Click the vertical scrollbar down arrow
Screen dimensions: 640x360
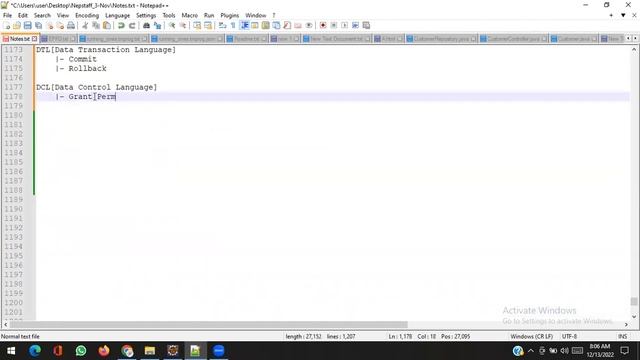coord(634,316)
